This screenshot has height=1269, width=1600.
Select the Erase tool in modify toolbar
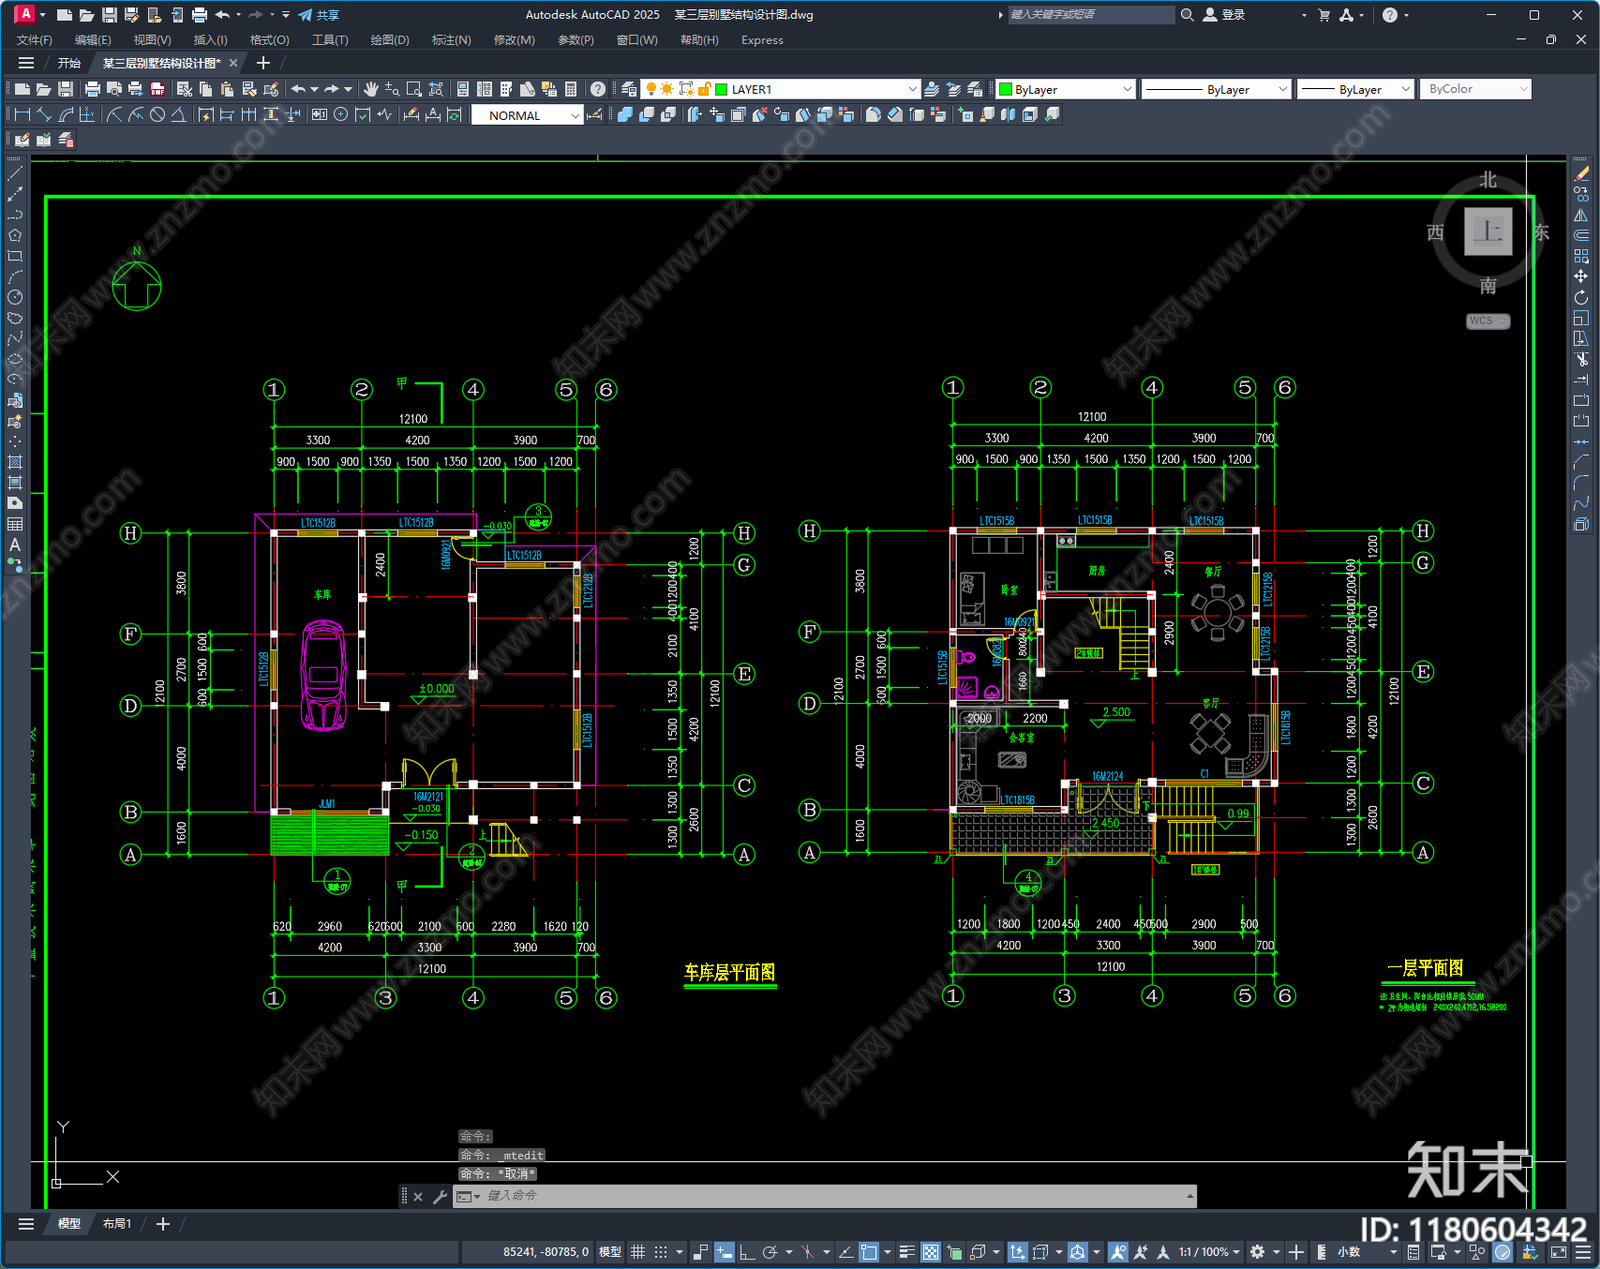[x=1581, y=174]
